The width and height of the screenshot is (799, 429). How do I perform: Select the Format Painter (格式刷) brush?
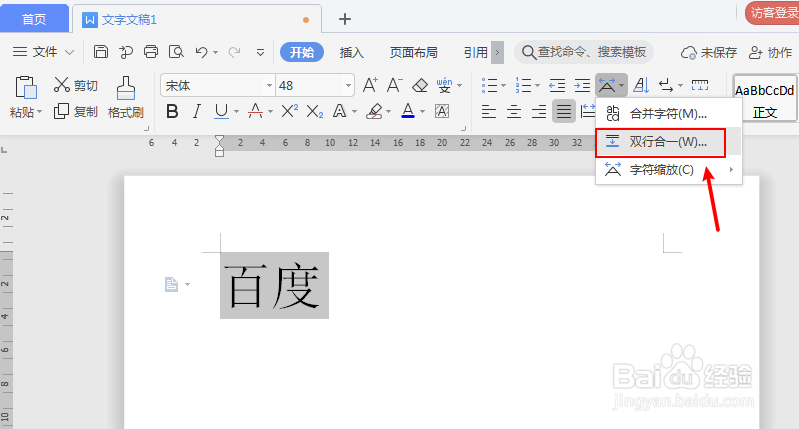(x=125, y=98)
